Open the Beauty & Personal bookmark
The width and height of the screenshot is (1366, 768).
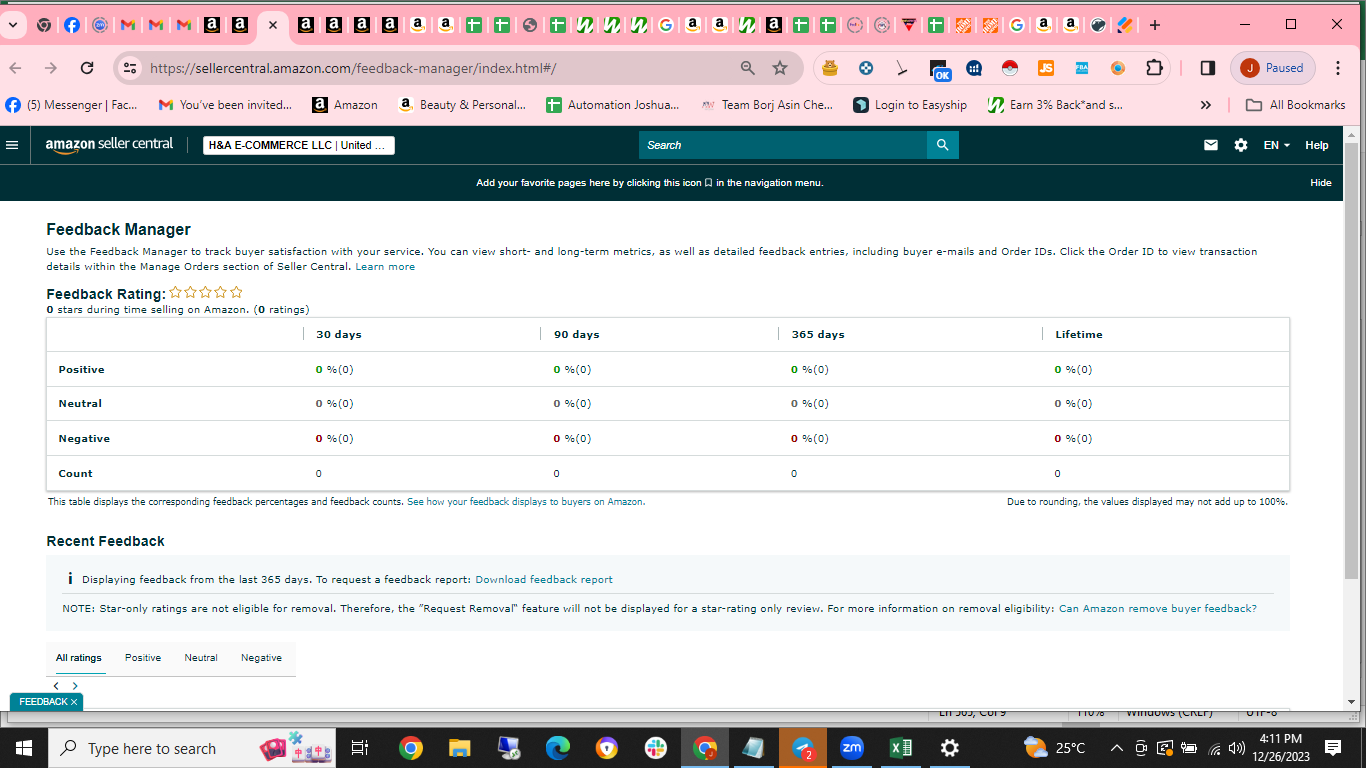coord(462,104)
